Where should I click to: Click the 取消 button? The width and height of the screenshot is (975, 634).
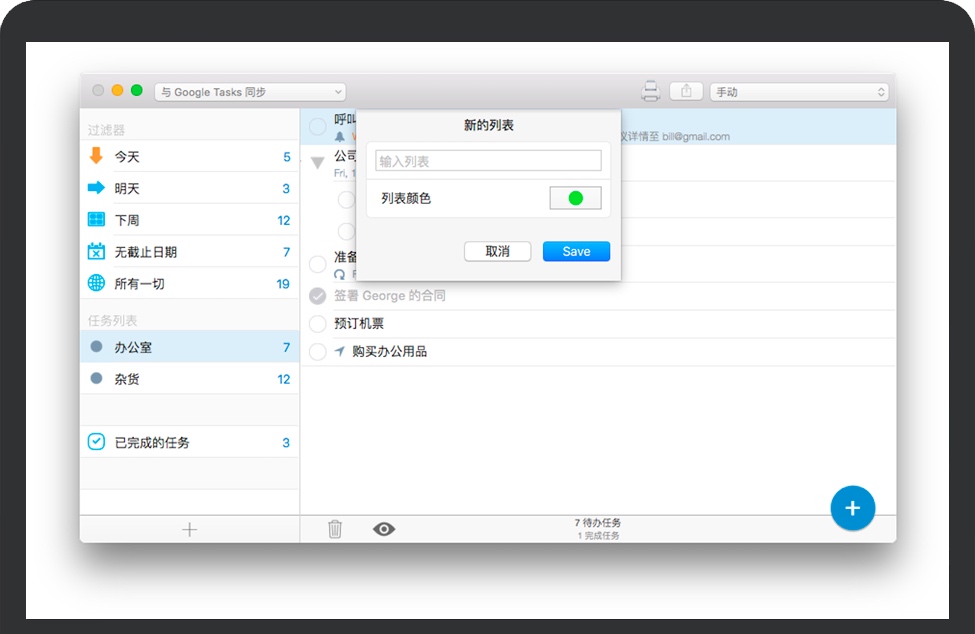[x=497, y=252]
